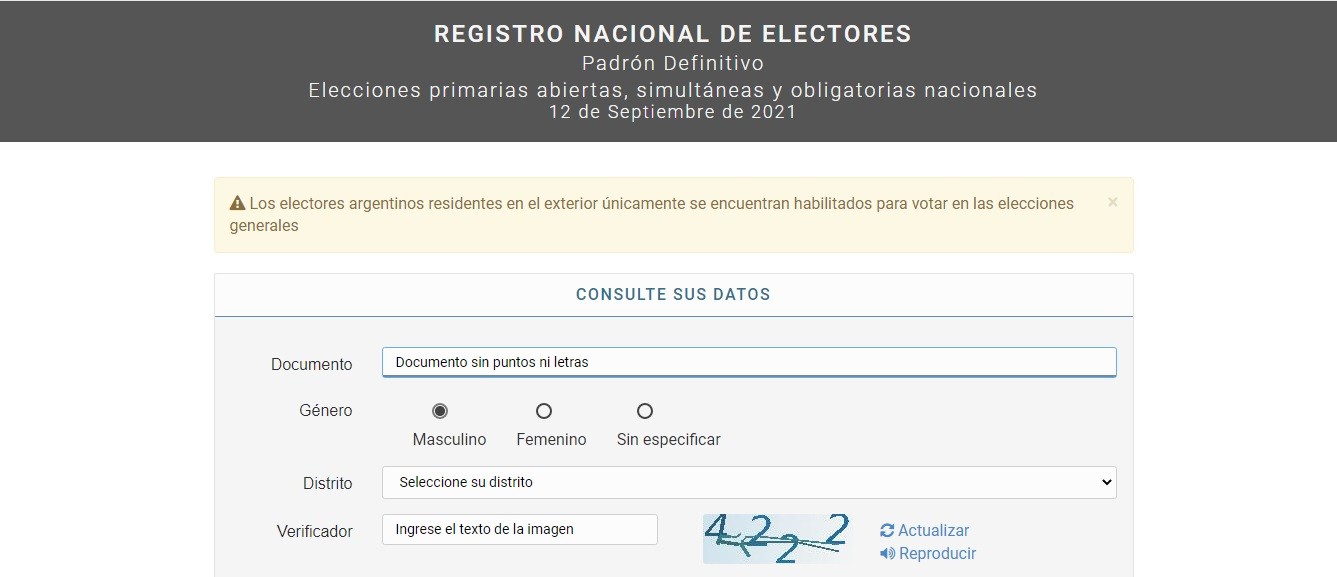Click the Verificador text box
This screenshot has height=577, width=1337.
click(519, 529)
